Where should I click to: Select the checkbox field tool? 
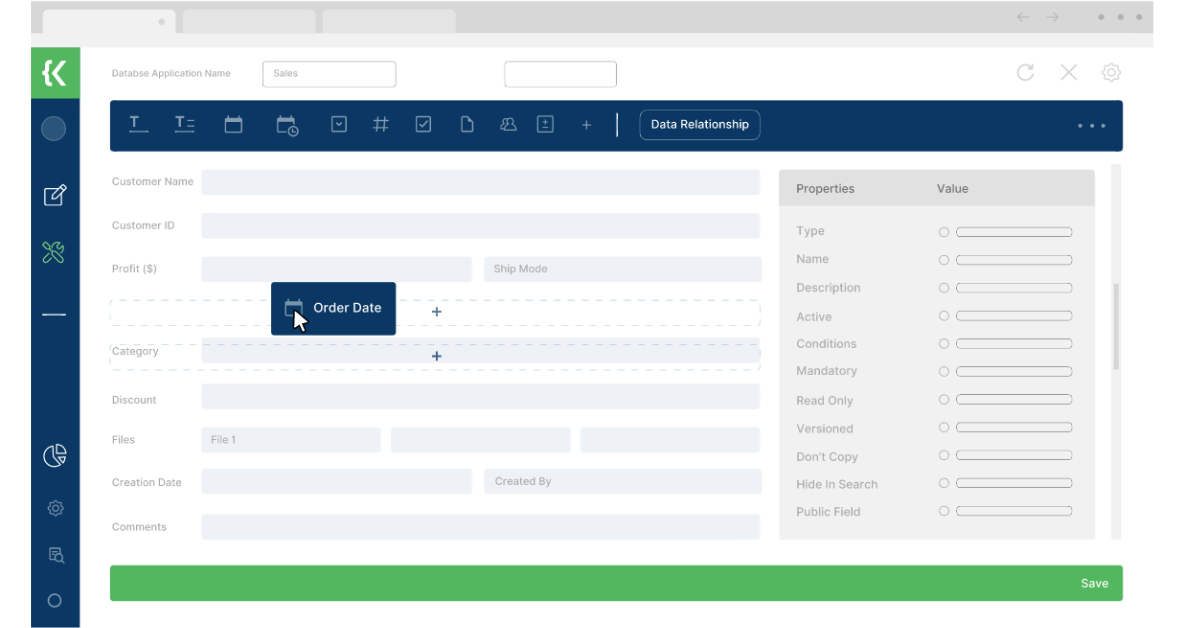click(x=422, y=124)
